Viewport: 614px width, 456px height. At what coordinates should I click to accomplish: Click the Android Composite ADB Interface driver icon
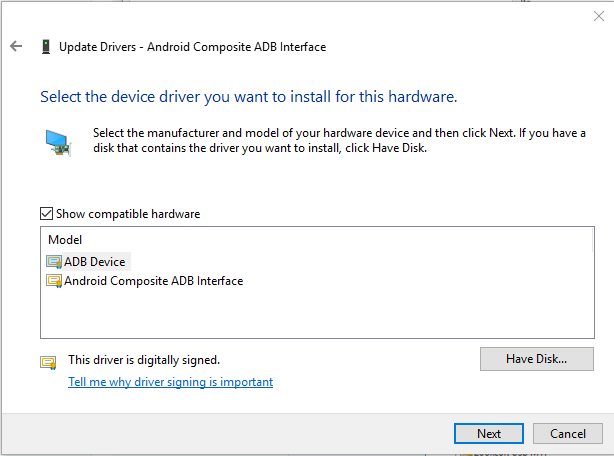[54, 281]
